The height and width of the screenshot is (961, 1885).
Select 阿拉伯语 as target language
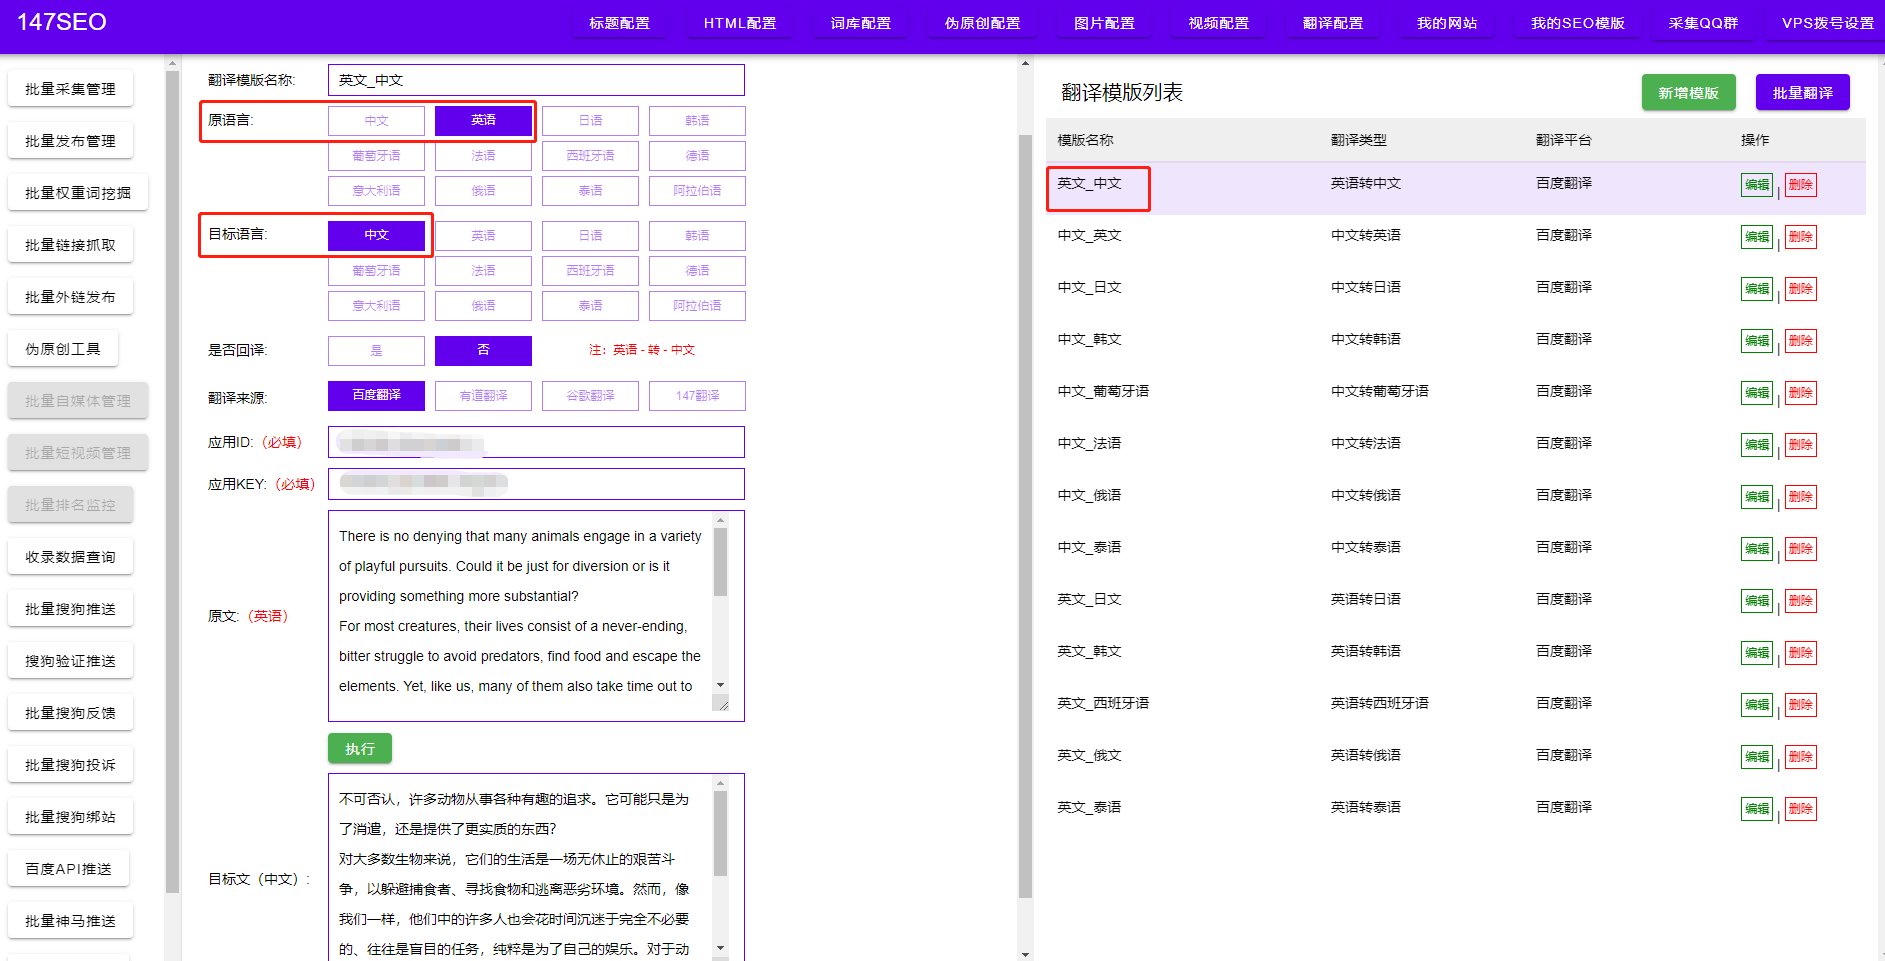coord(697,305)
